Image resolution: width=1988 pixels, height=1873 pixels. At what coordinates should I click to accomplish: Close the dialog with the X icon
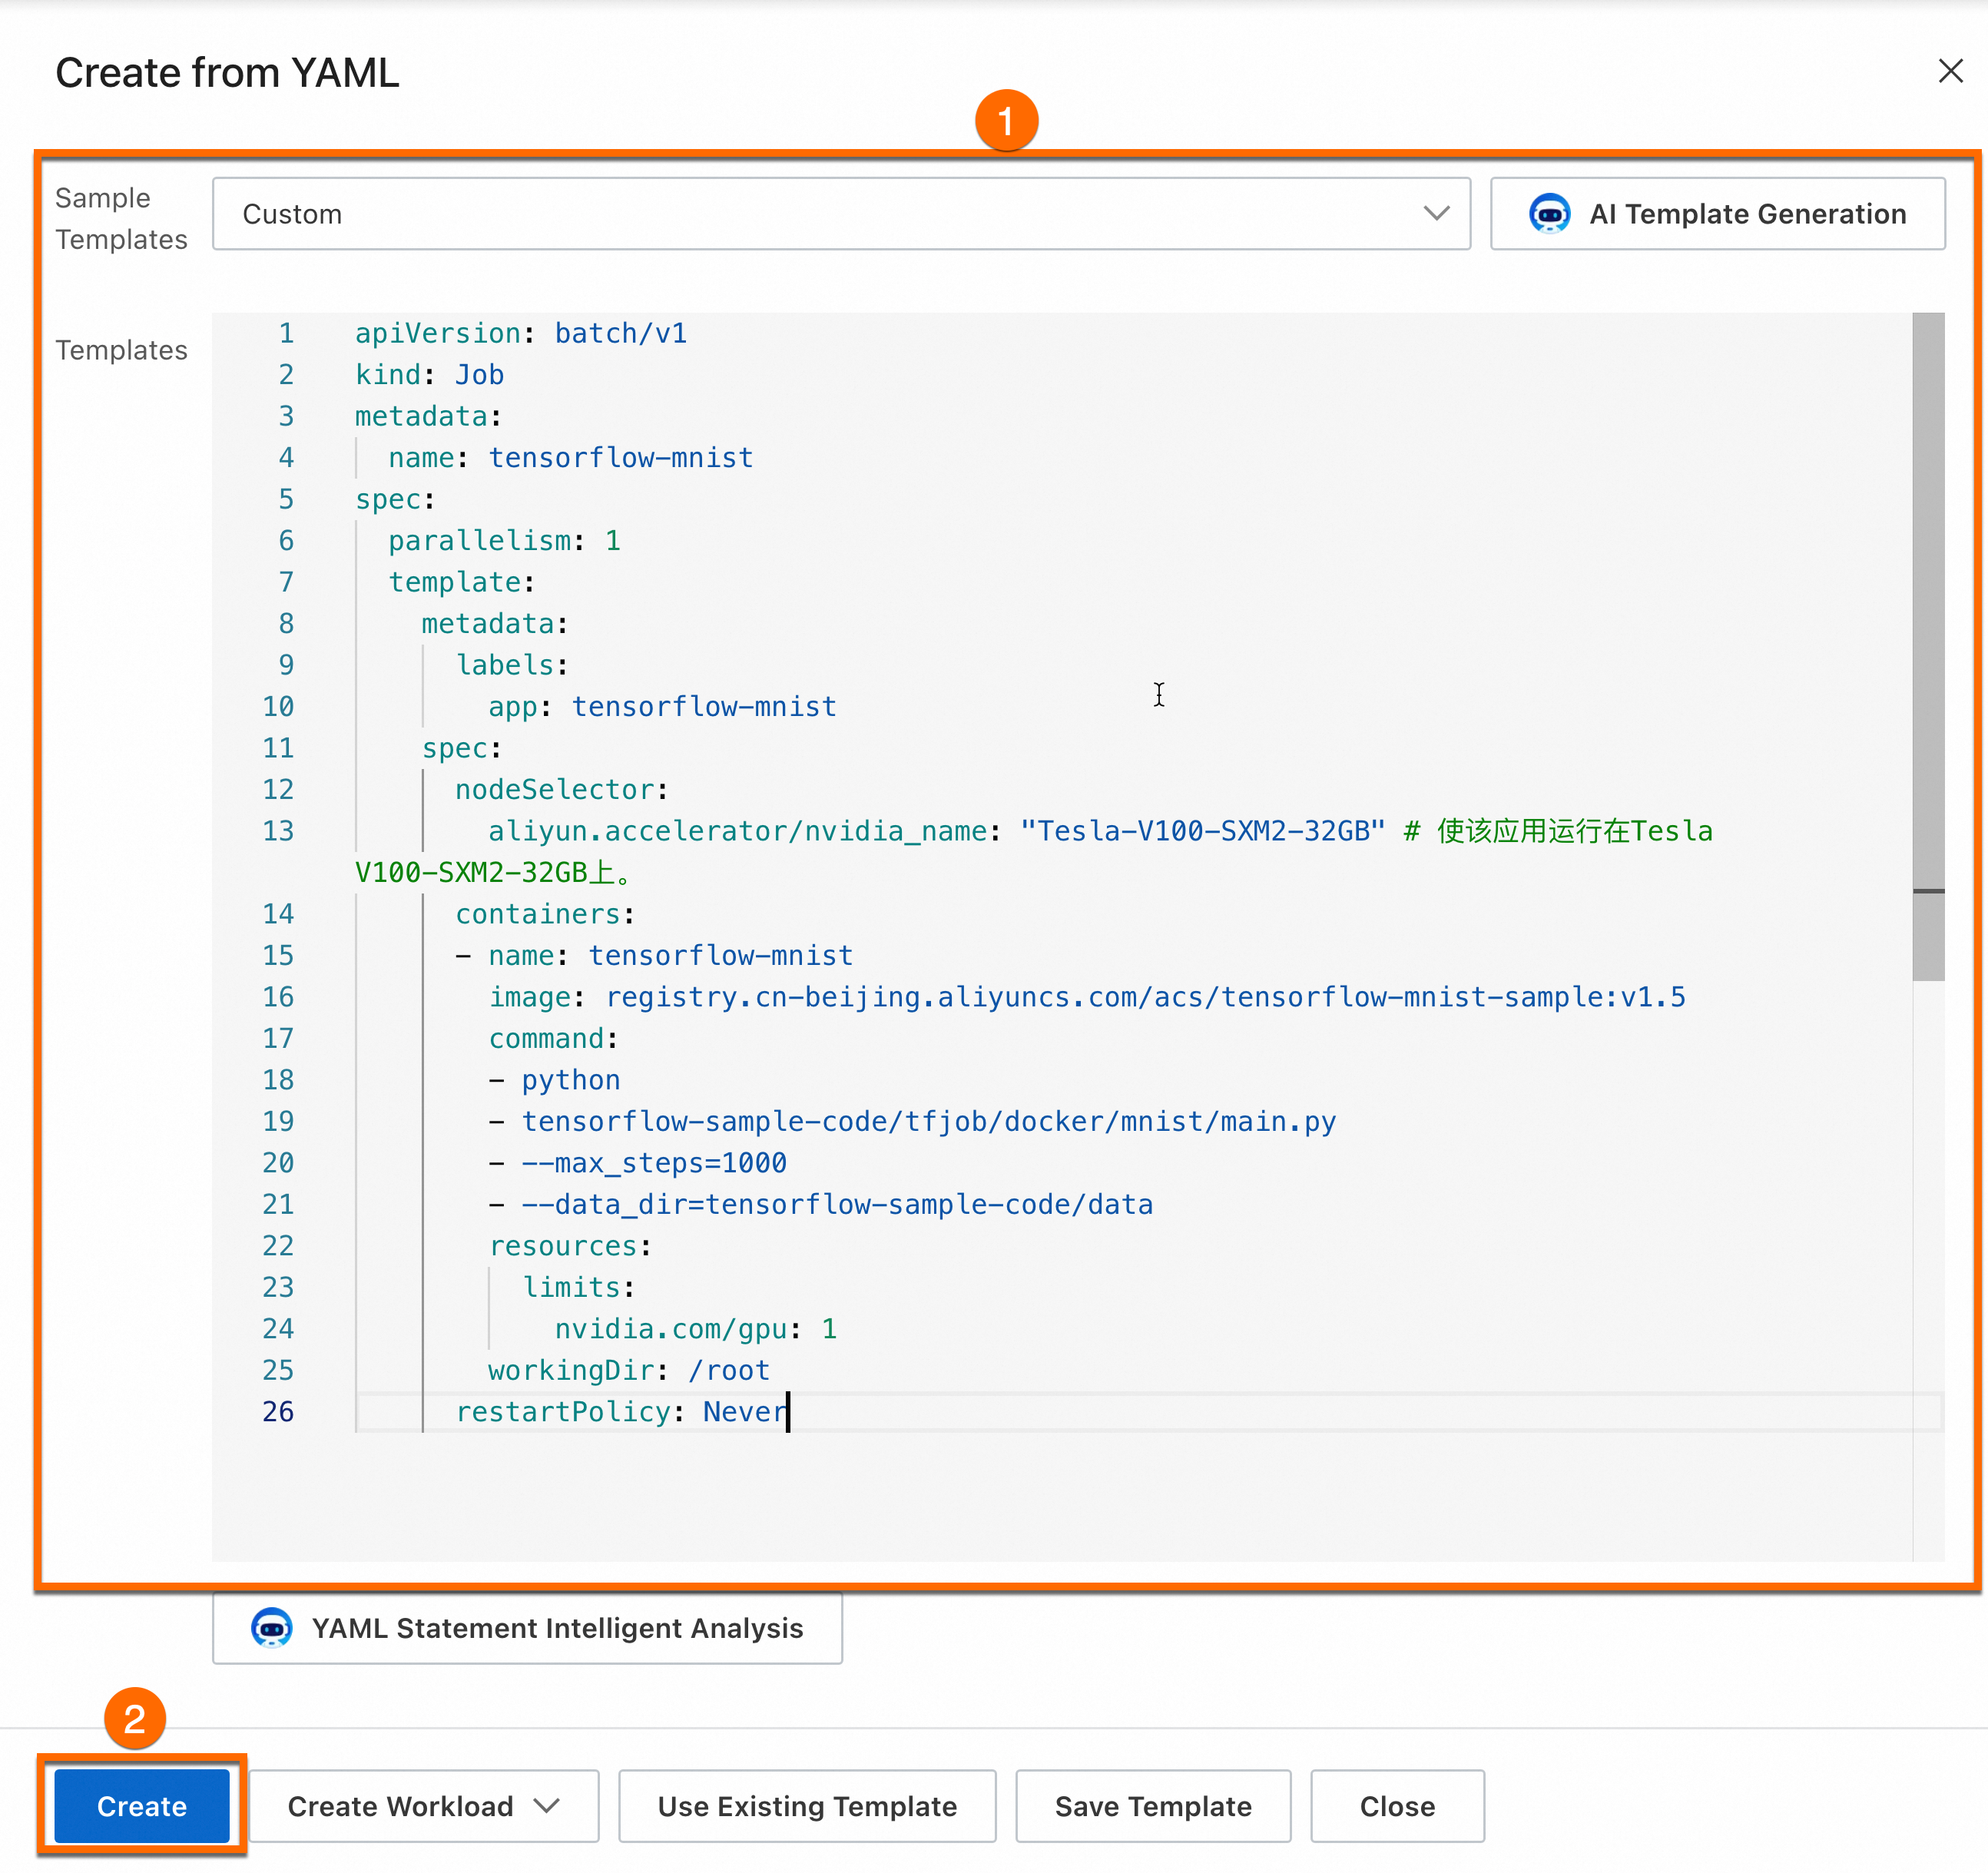(1950, 71)
